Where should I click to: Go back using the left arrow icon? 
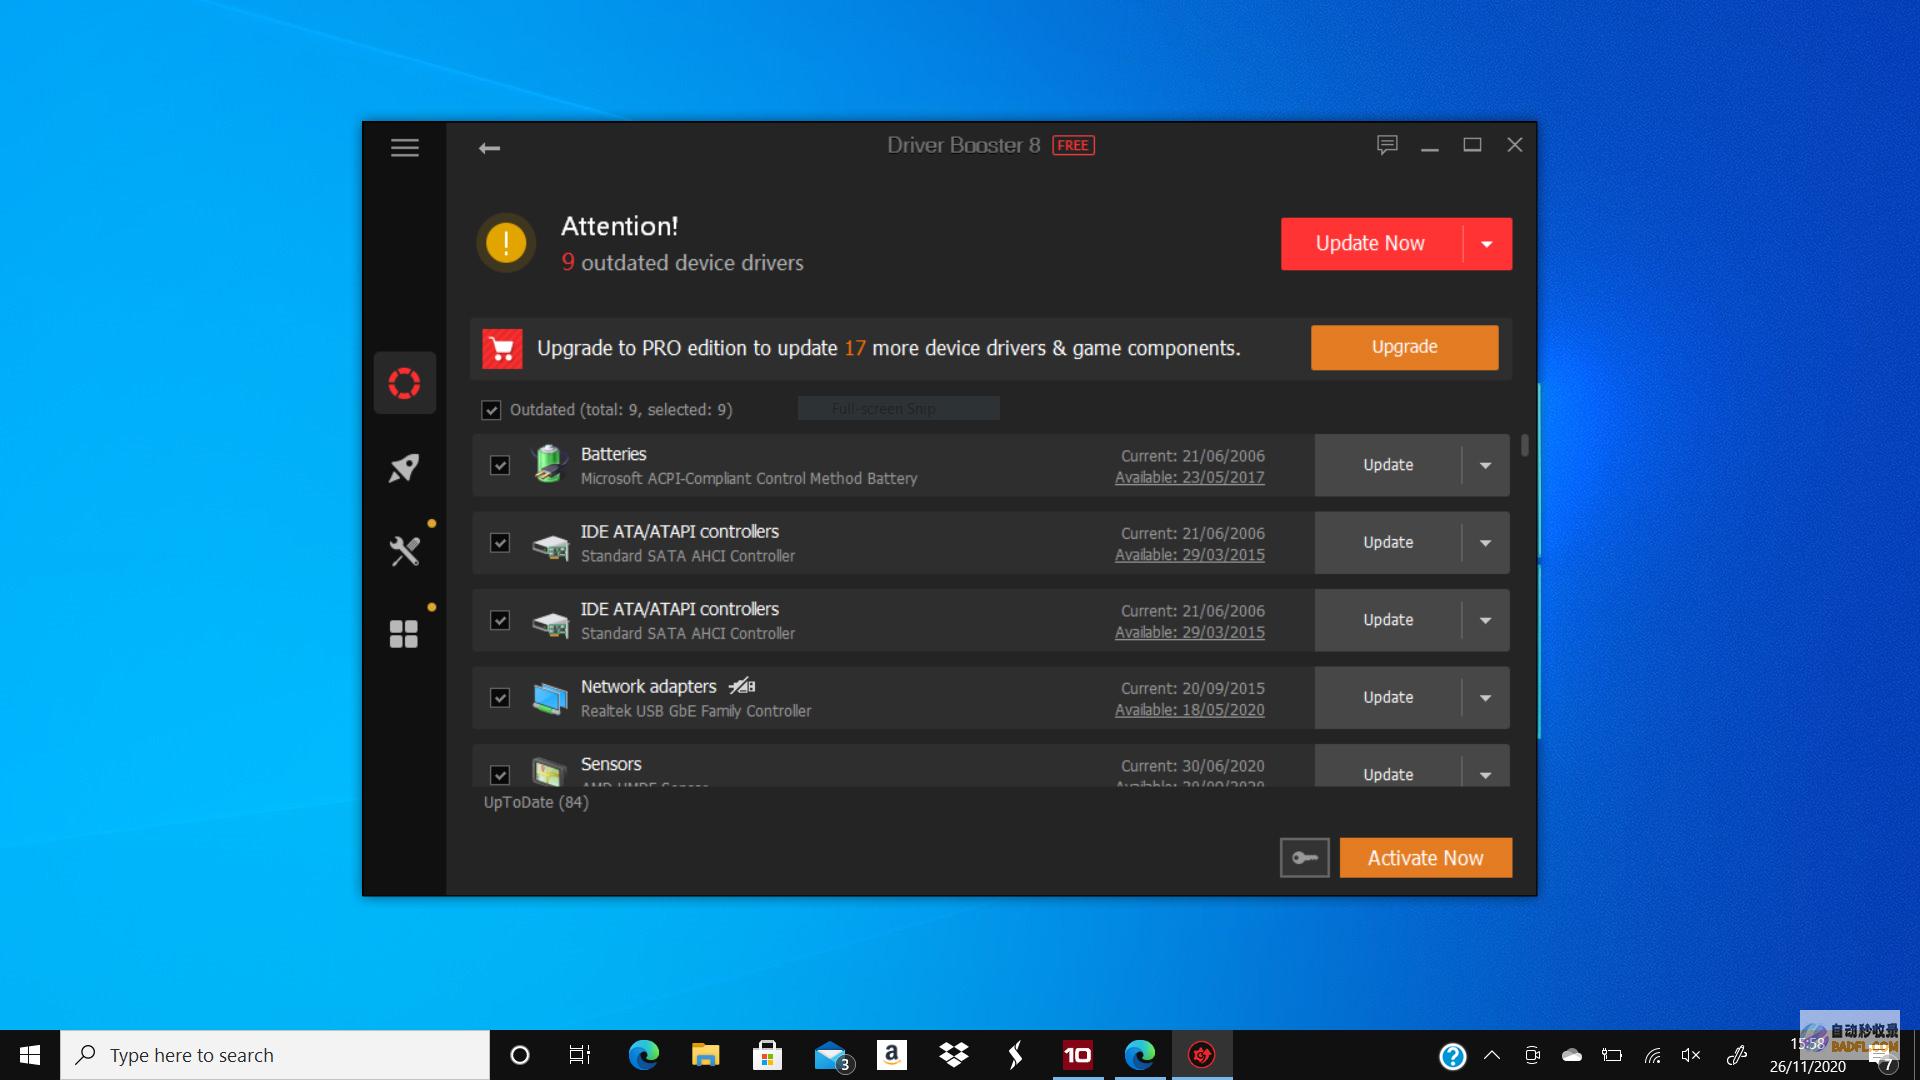[x=489, y=148]
